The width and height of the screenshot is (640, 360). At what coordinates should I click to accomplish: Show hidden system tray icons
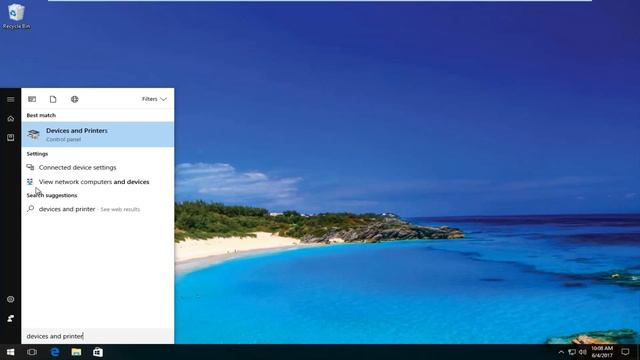pyautogui.click(x=561, y=352)
